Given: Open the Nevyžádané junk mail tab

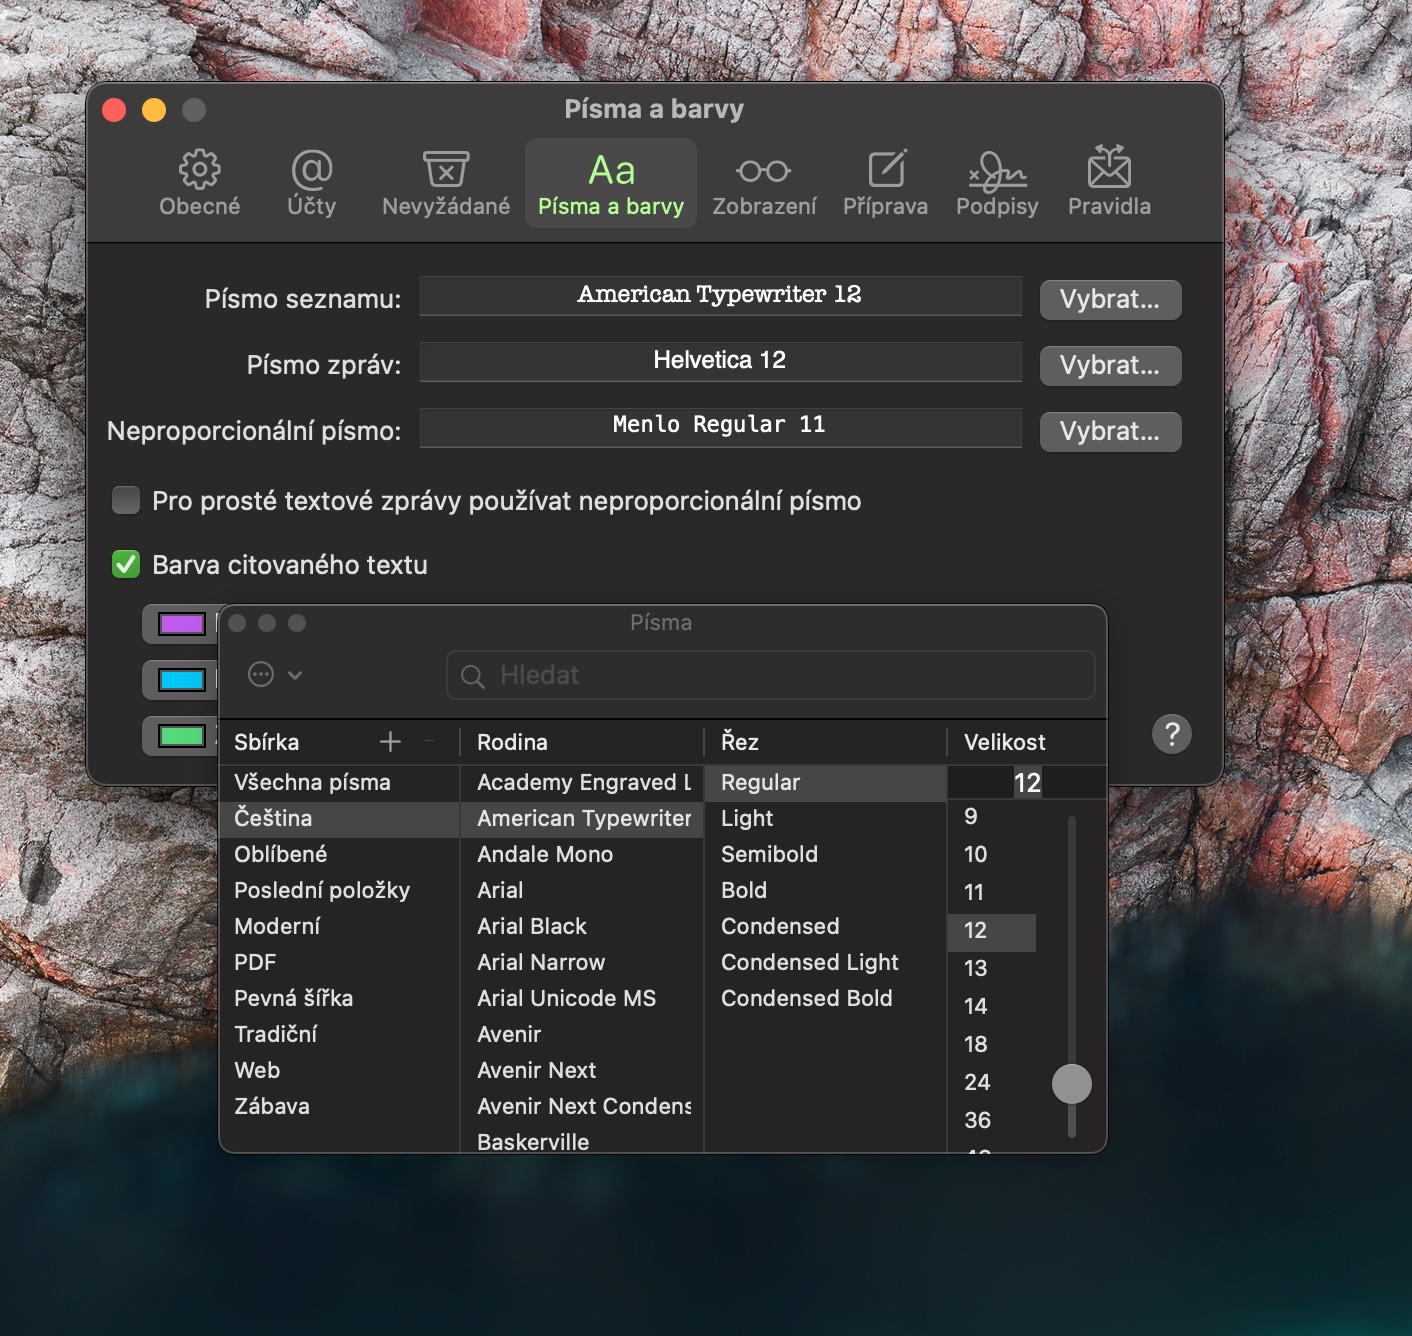Looking at the screenshot, I should (x=446, y=184).
